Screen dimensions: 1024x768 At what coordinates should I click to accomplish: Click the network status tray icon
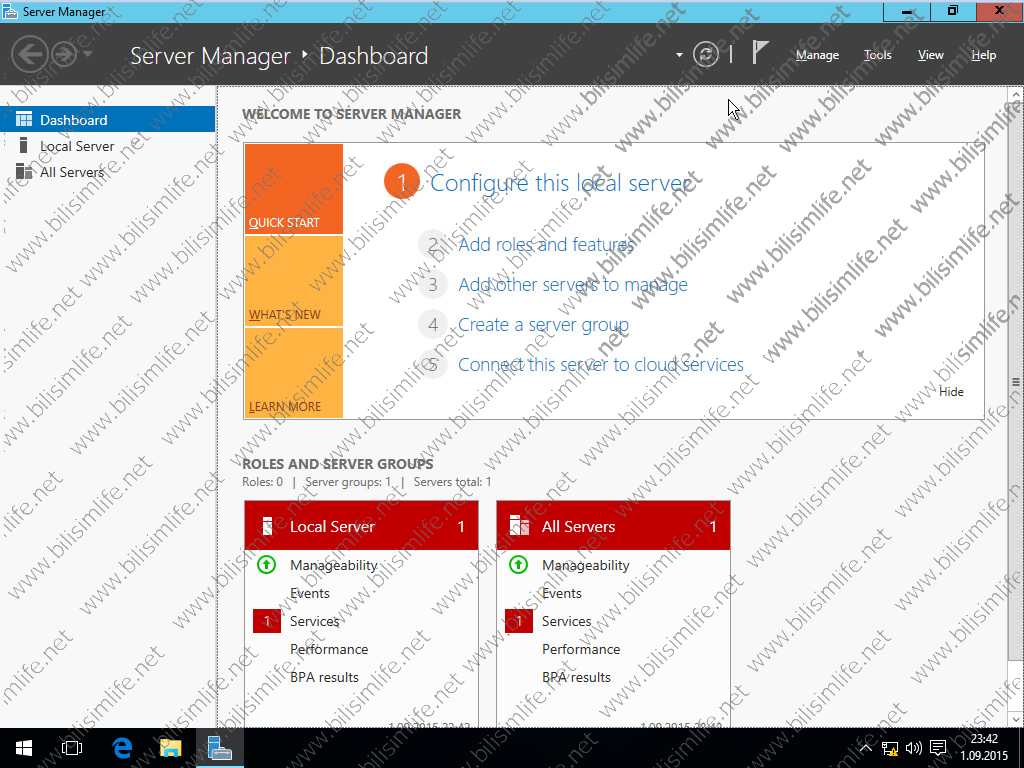pyautogui.click(x=889, y=748)
